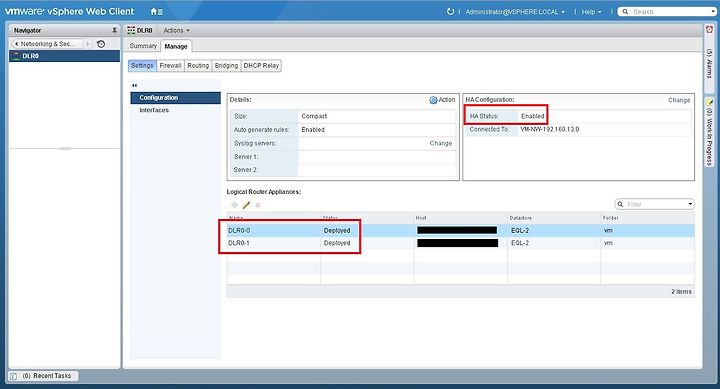The width and height of the screenshot is (720, 389).
Task: Select the DLR0-1 appliance row
Action: pos(461,243)
